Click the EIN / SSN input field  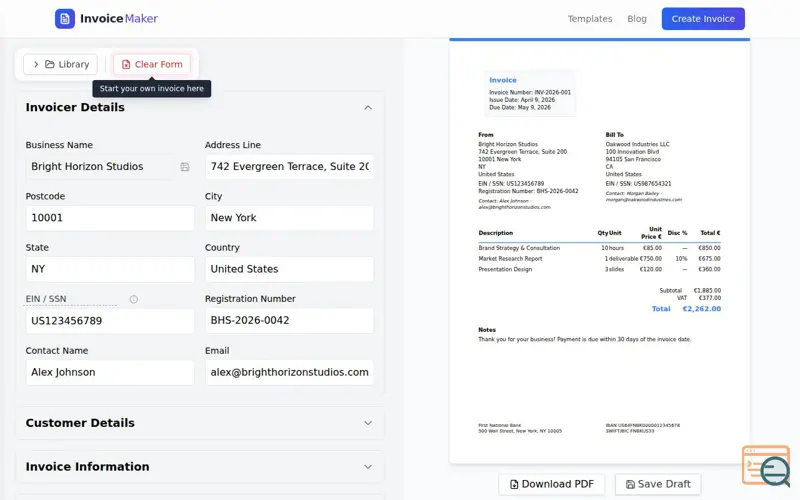pos(110,321)
